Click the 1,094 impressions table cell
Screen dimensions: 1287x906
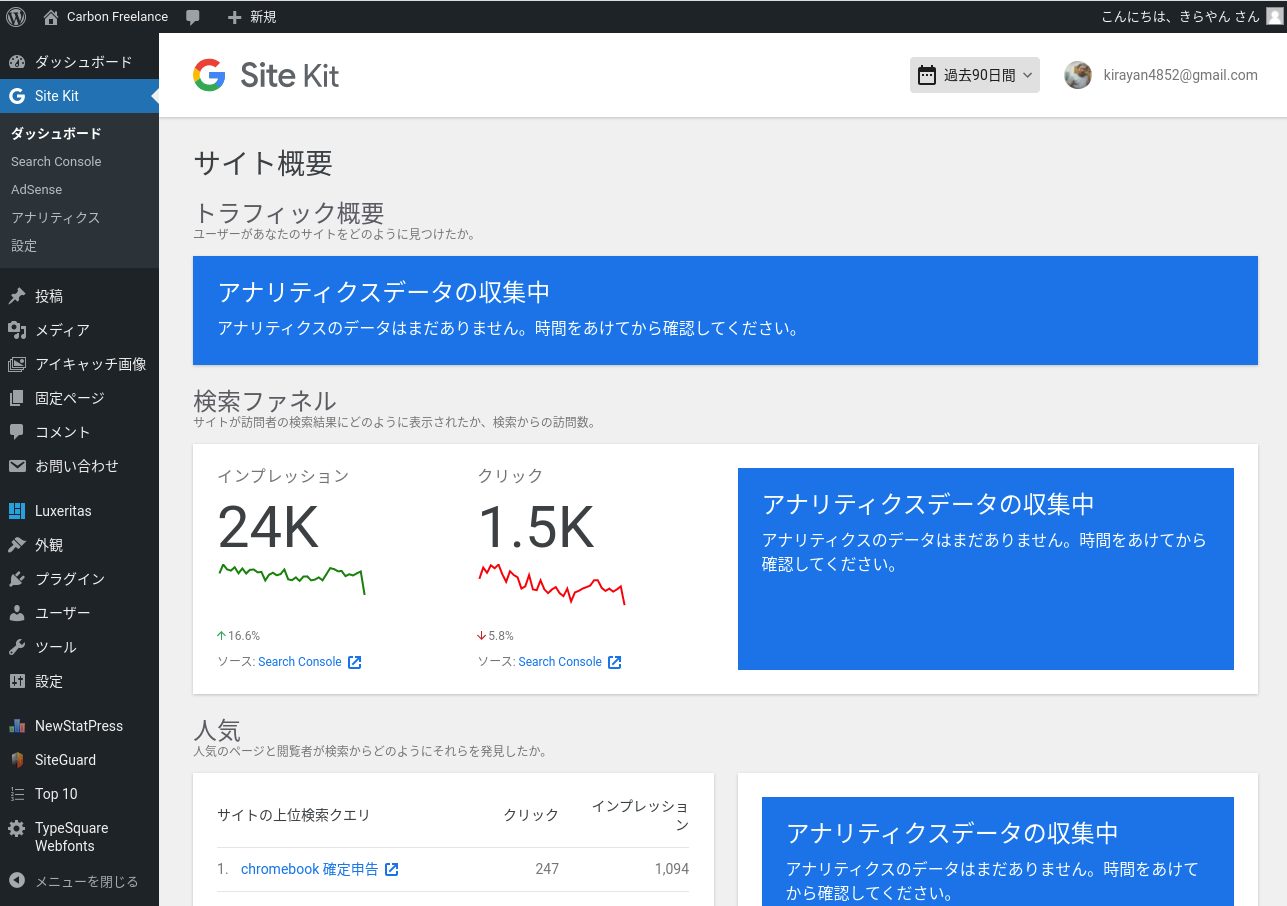tap(672, 869)
